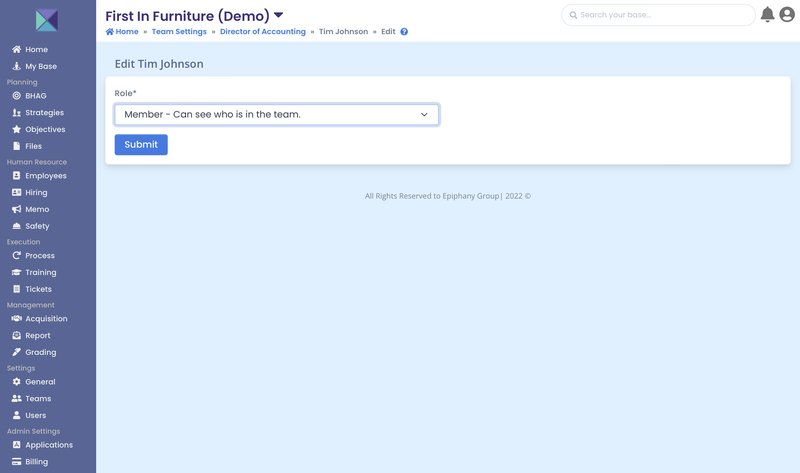Image resolution: width=800 pixels, height=473 pixels.
Task: Open the Grading icon
Action: (16, 352)
